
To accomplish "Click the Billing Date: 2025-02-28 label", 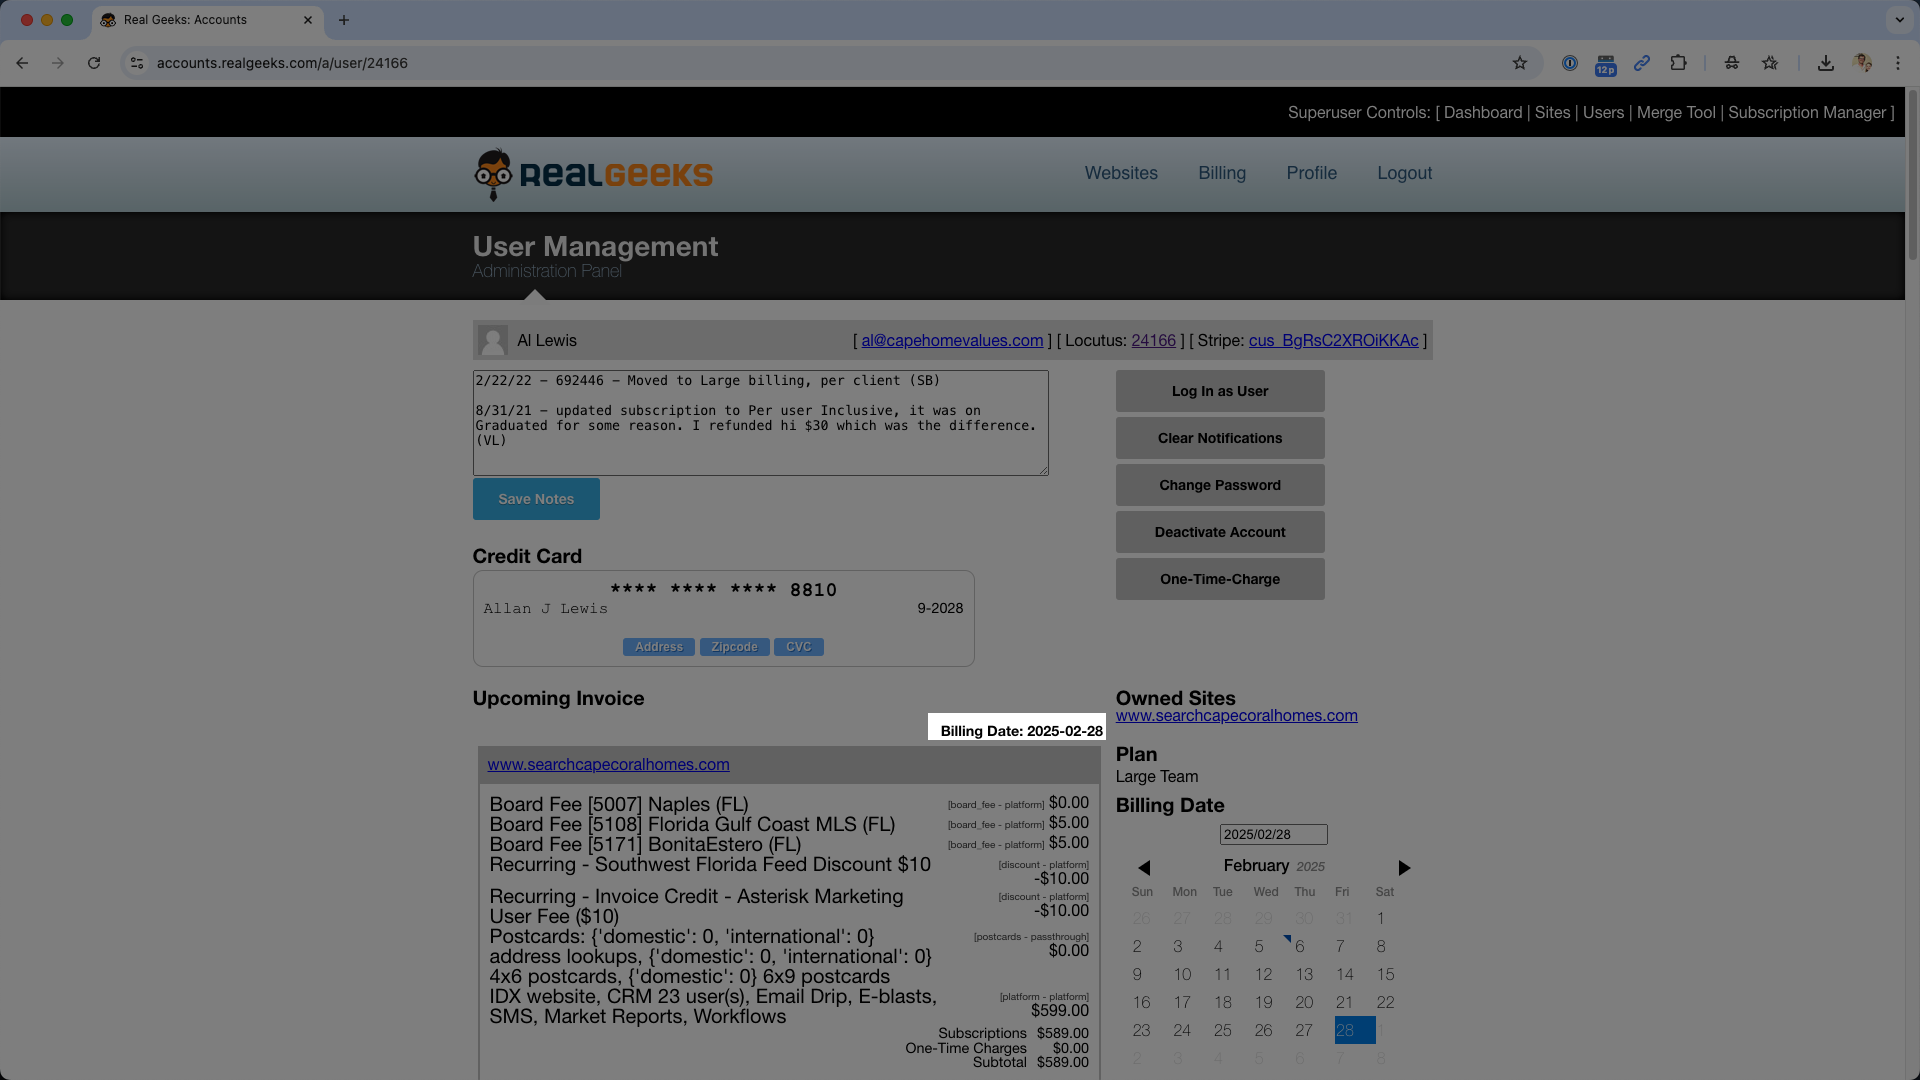I will coord(1021,731).
